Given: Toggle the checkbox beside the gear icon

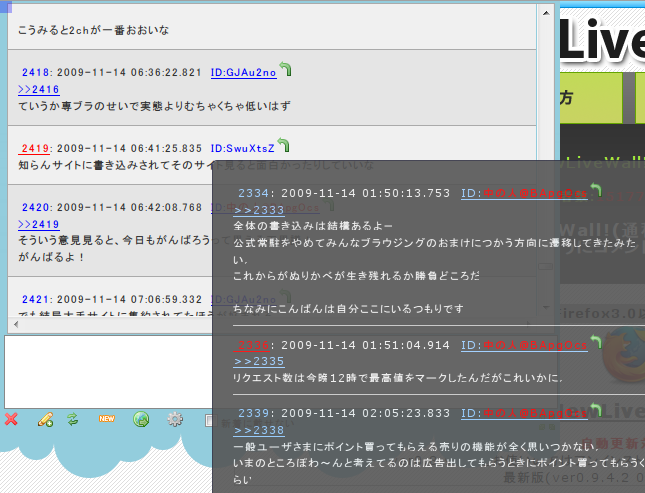Looking at the screenshot, I should coord(210,421).
